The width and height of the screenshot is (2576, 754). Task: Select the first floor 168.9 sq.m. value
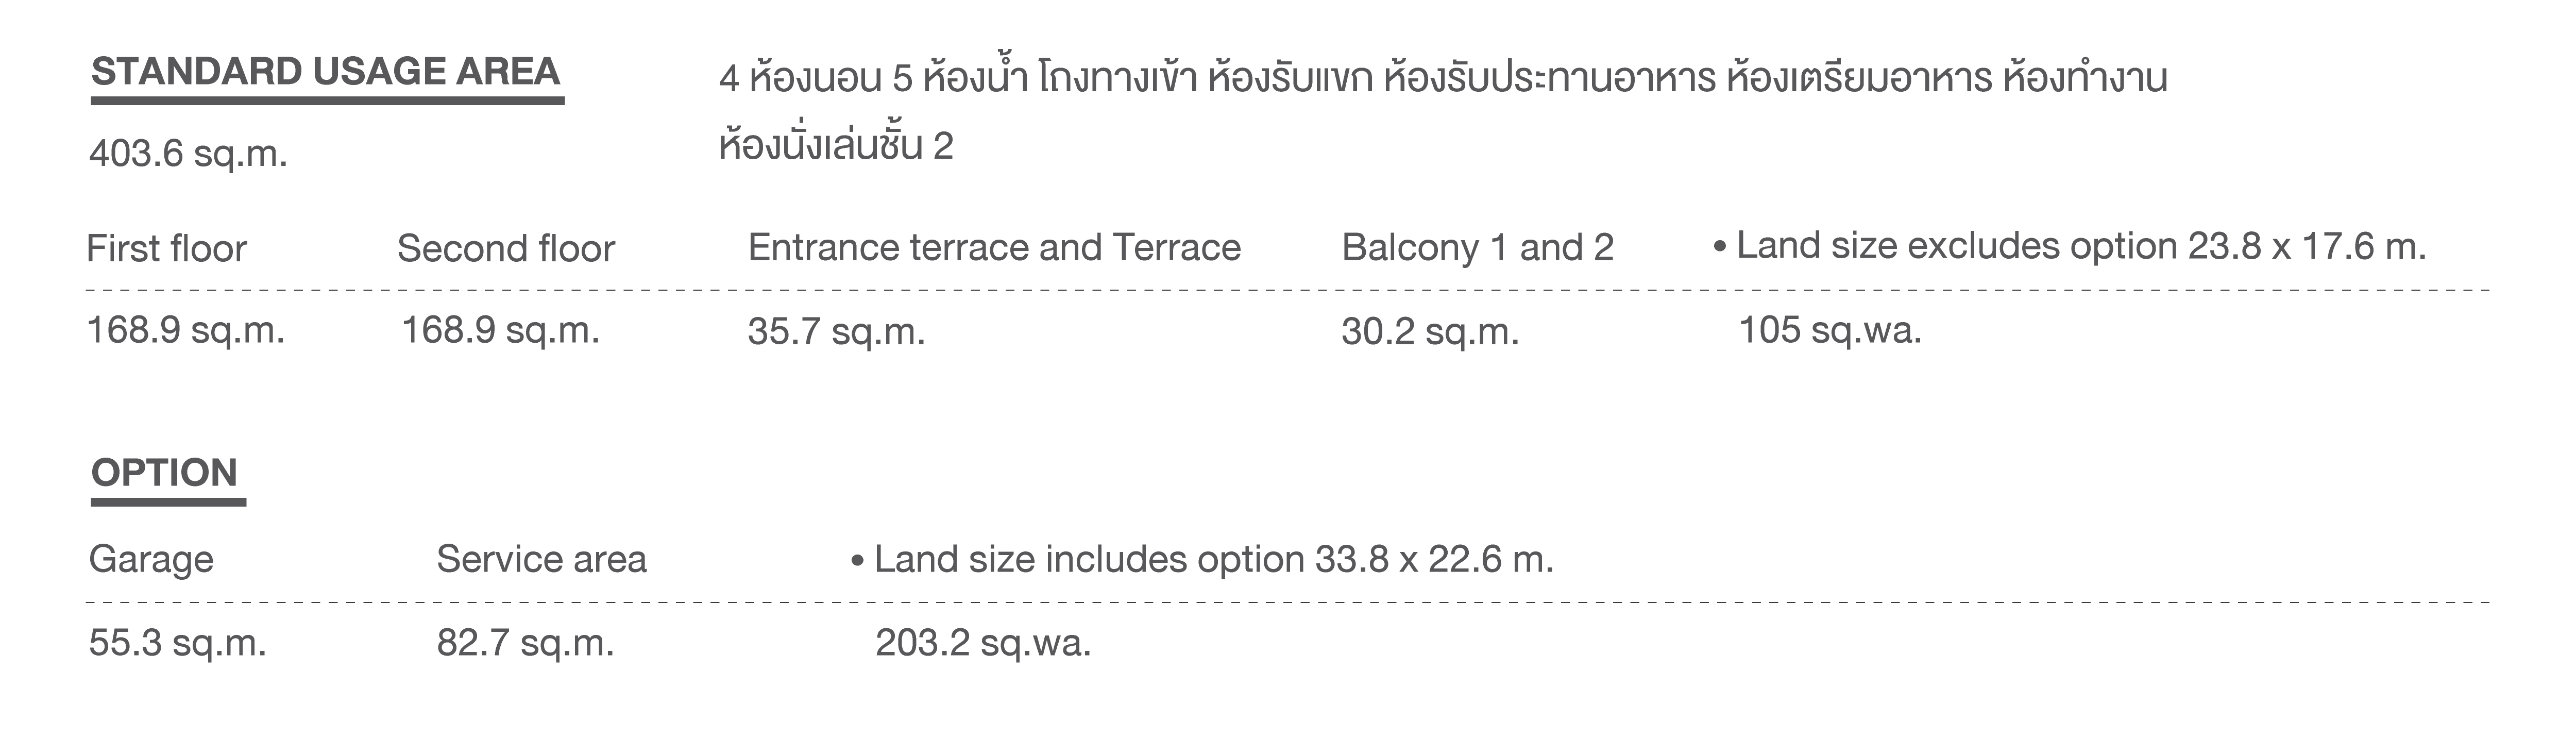[186, 330]
